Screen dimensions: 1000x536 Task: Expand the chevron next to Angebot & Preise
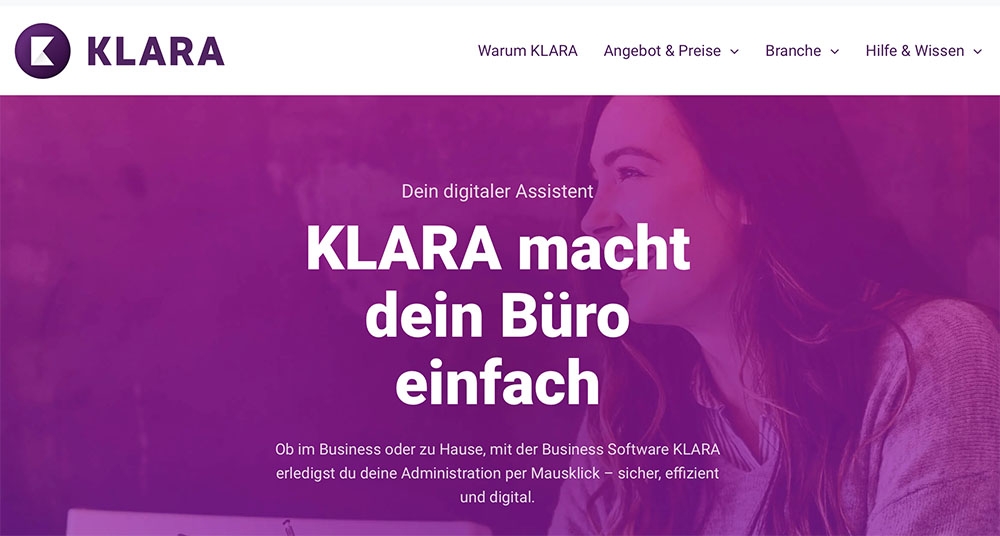point(734,52)
